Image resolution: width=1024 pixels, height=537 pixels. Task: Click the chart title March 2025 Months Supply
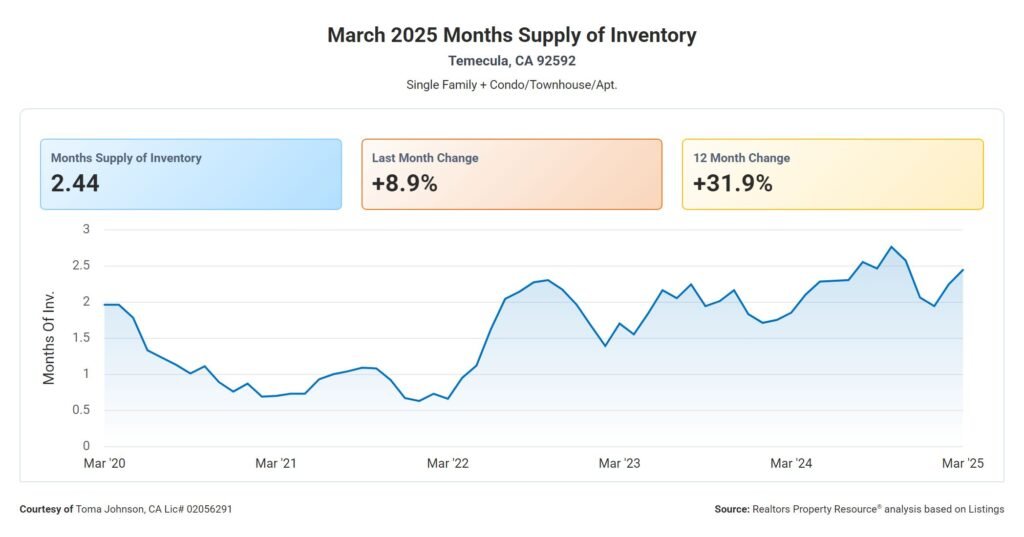point(511,35)
